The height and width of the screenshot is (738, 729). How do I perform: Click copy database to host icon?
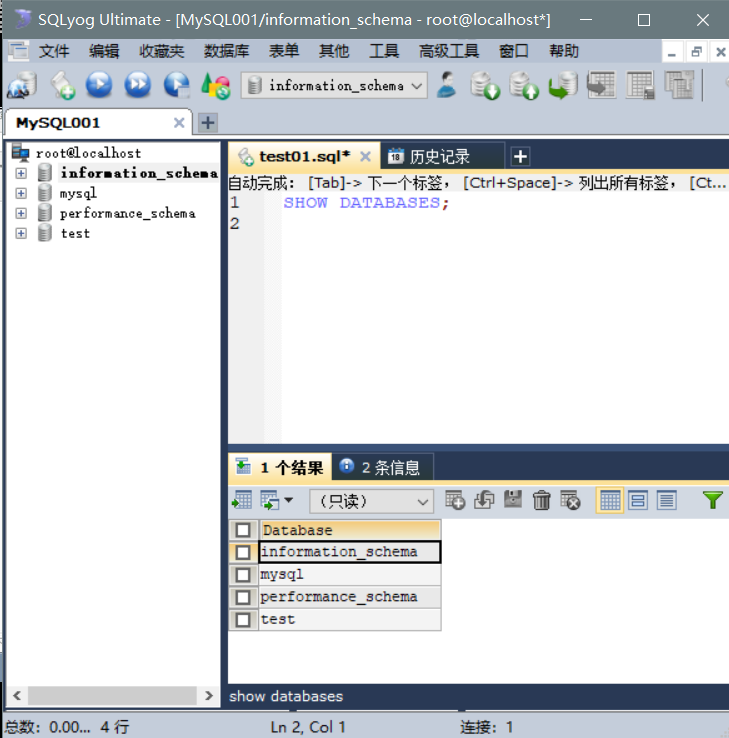(563, 85)
